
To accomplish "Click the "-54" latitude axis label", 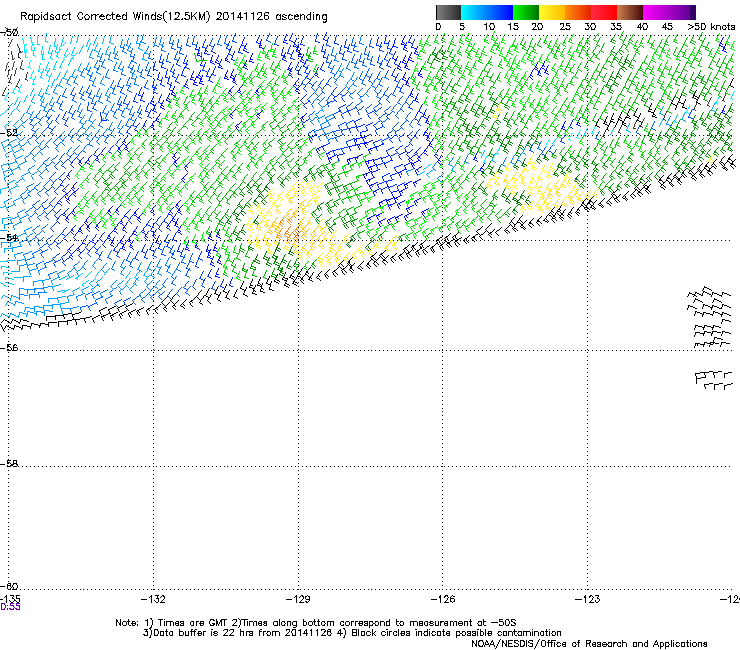I will click(x=9, y=237).
